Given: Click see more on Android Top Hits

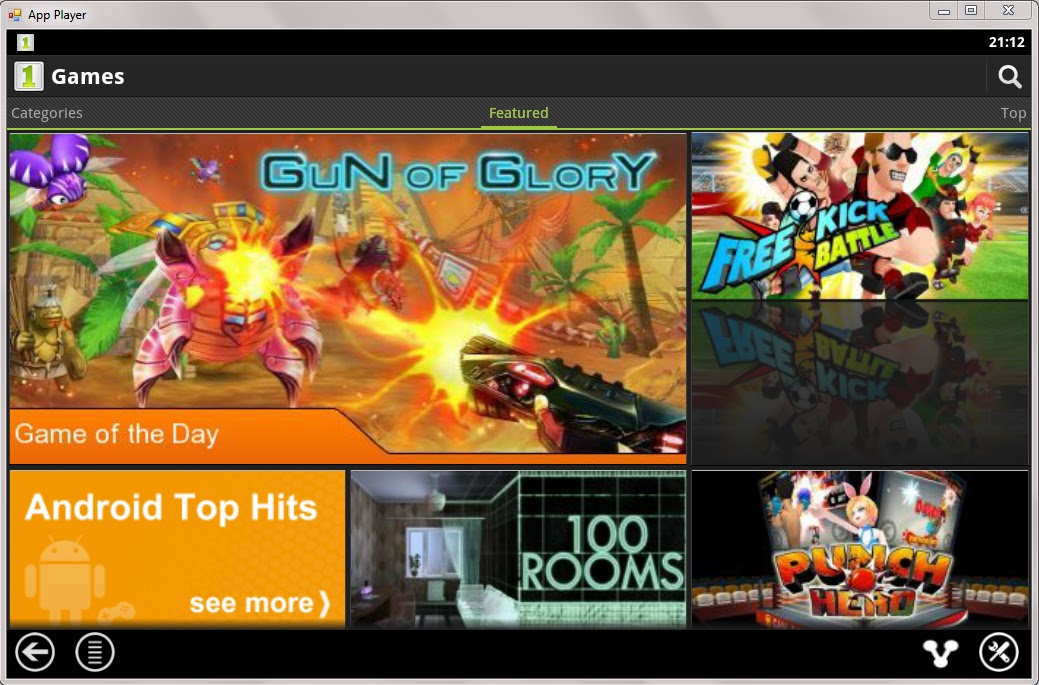Looking at the screenshot, I should click(260, 604).
